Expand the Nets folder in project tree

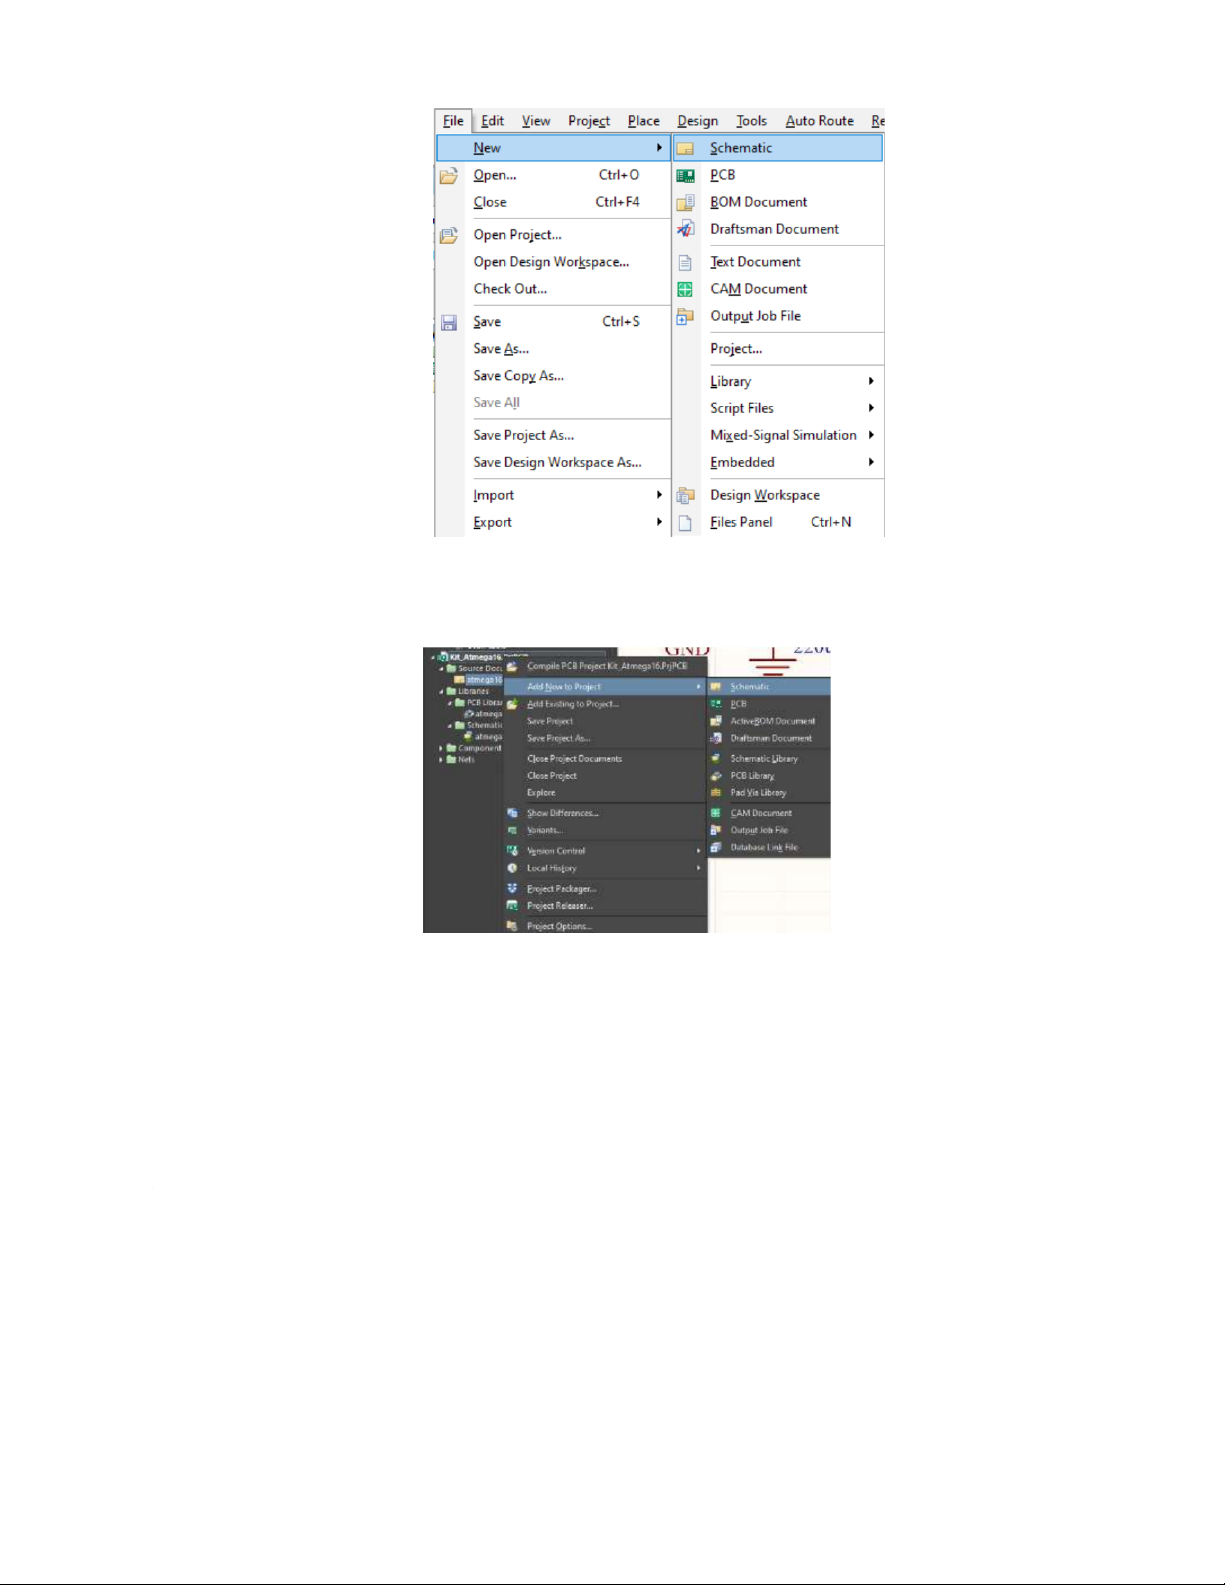pyautogui.click(x=441, y=760)
